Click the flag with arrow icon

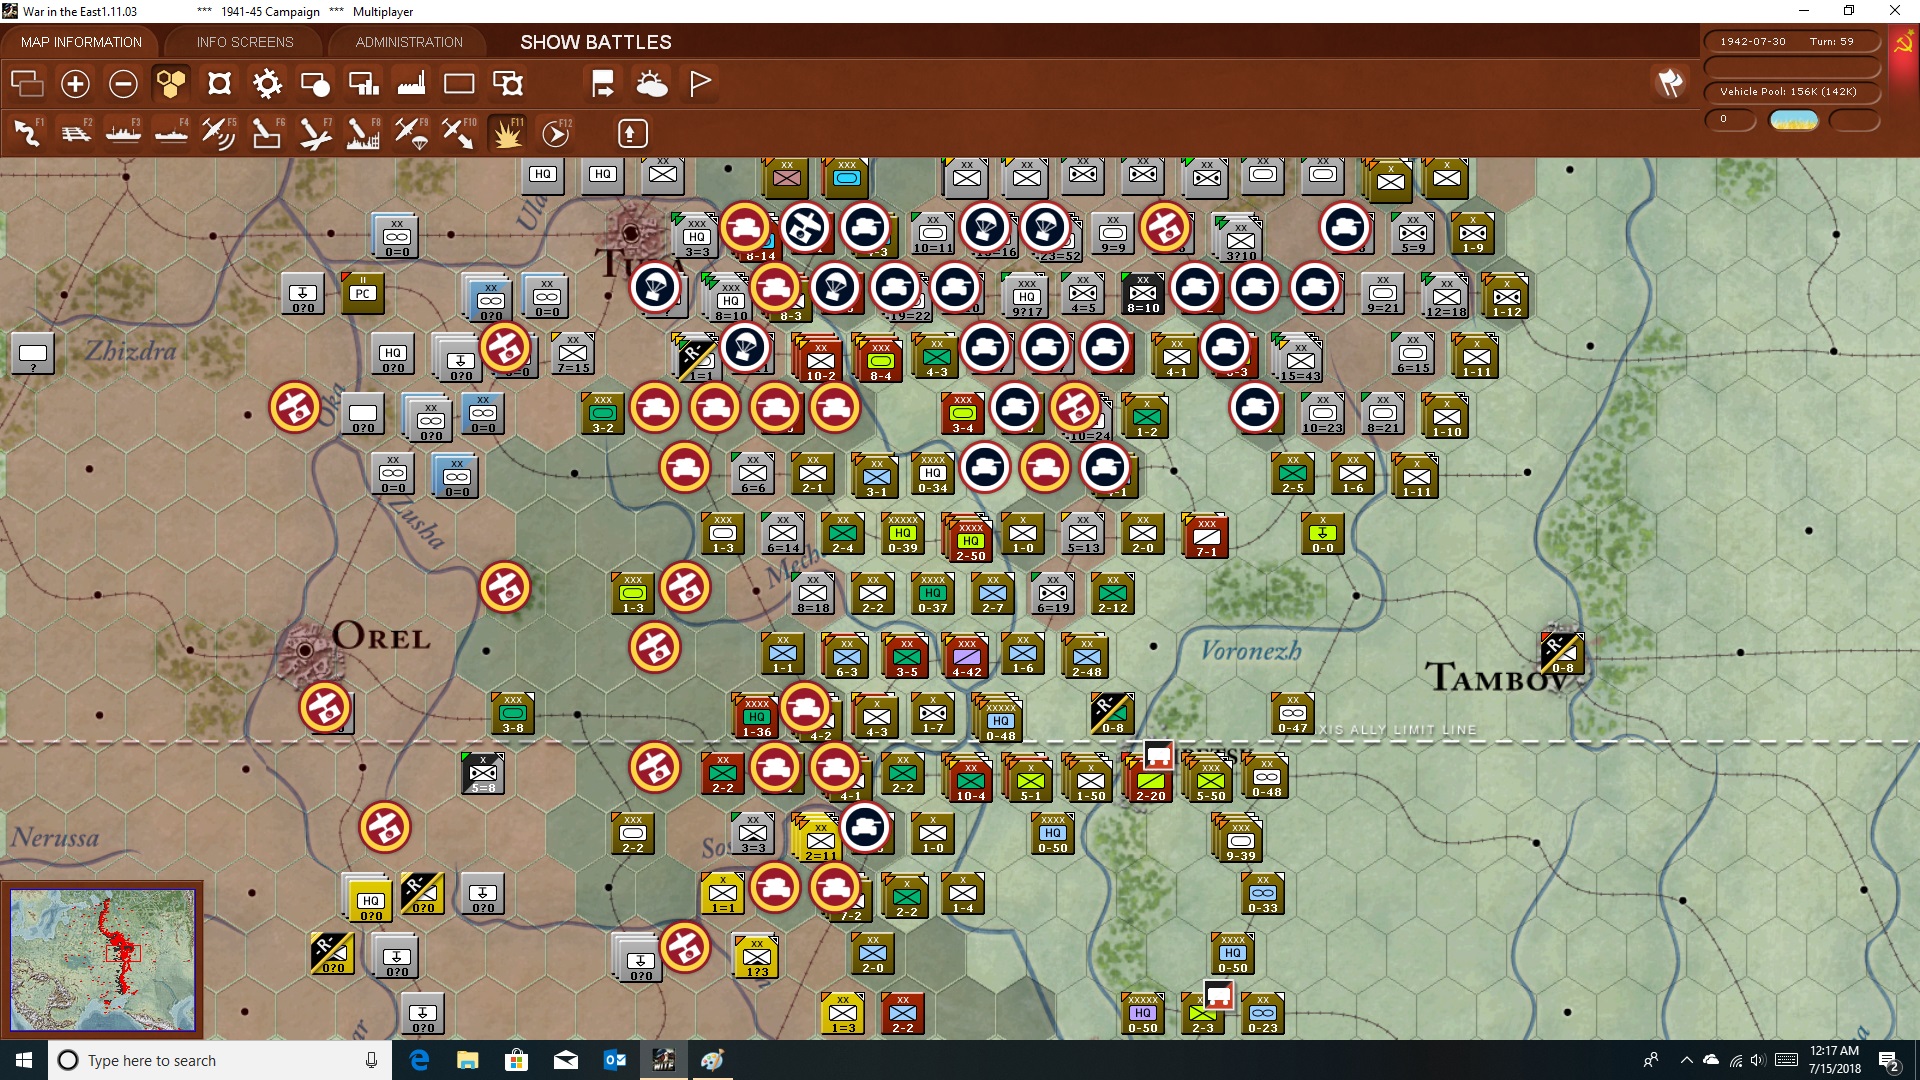[x=603, y=84]
